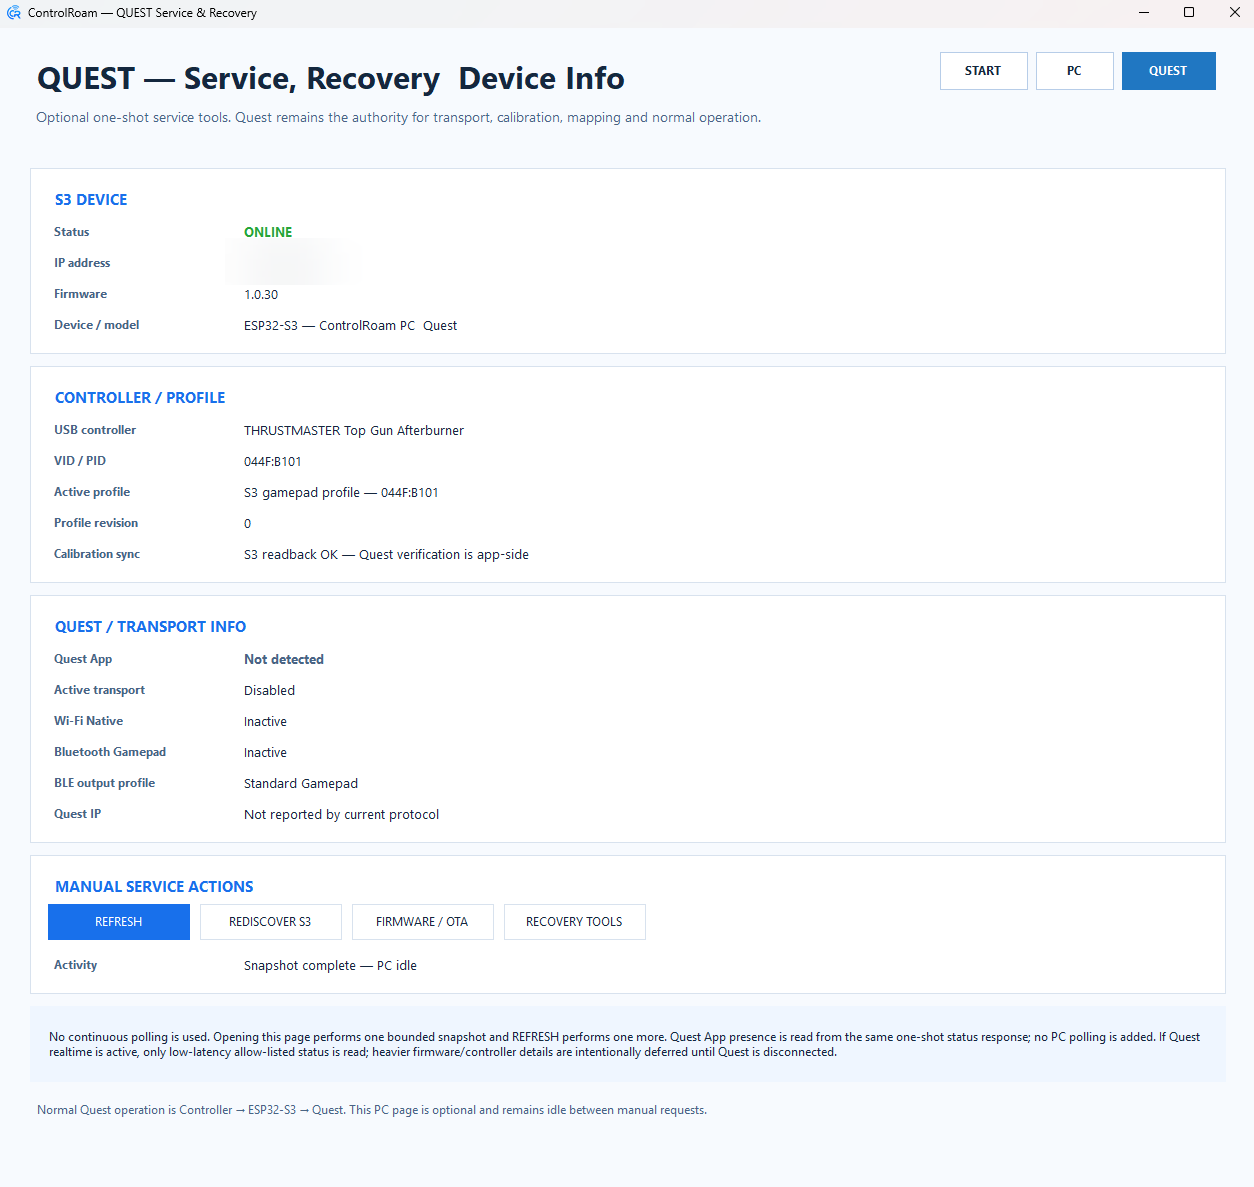Click REDISCOVER S3 button
The height and width of the screenshot is (1187, 1254).
pos(270,922)
